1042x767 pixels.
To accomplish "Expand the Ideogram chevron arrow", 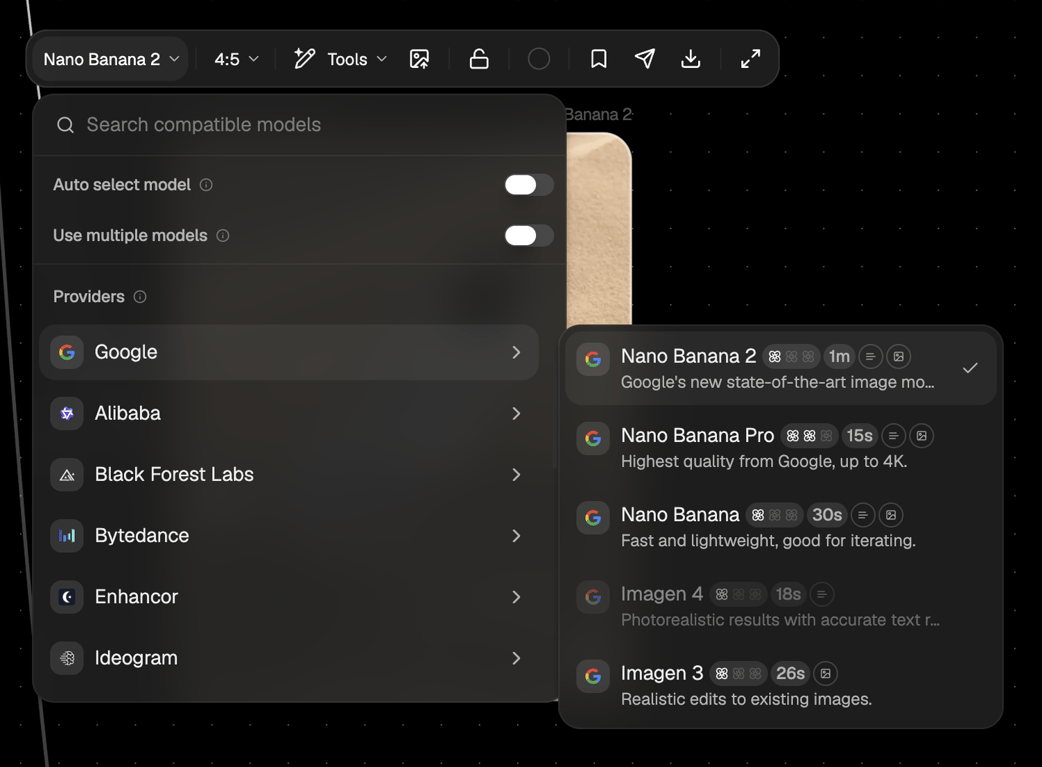I will coord(516,658).
